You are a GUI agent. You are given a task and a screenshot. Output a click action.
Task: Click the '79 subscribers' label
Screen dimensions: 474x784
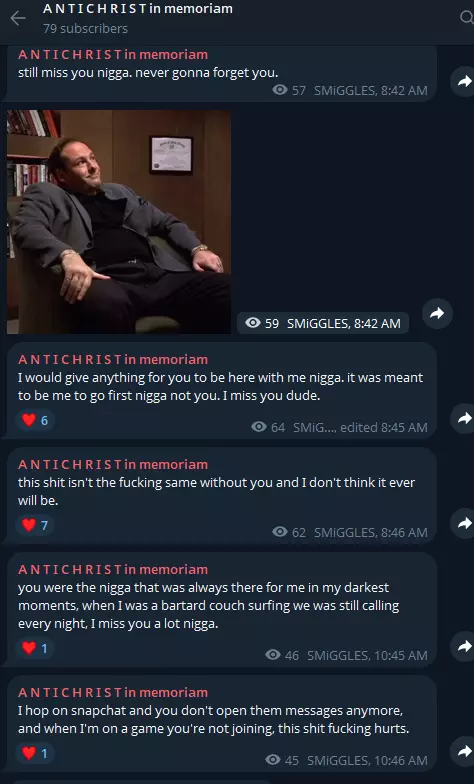[85, 28]
